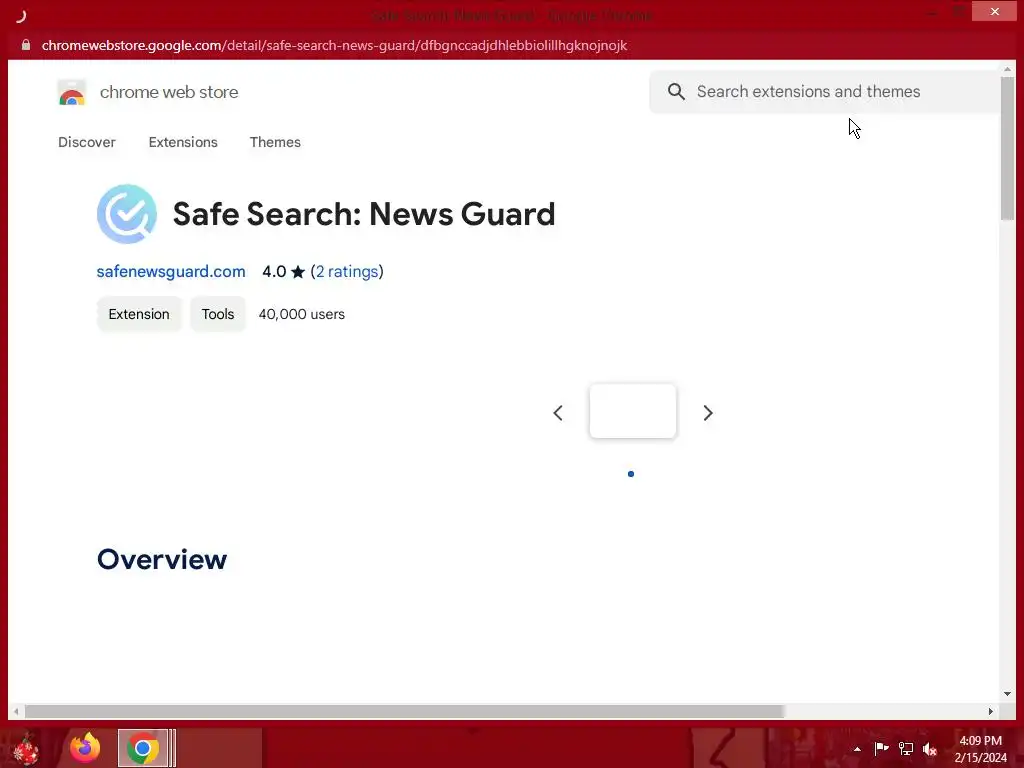
Task: Click the horizontal scrollbar thumb
Action: 404,711
